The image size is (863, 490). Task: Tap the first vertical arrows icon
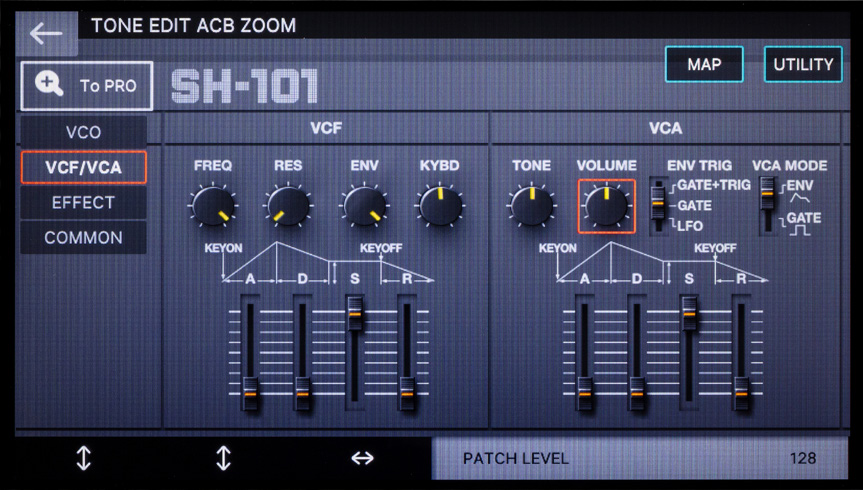[x=84, y=458]
